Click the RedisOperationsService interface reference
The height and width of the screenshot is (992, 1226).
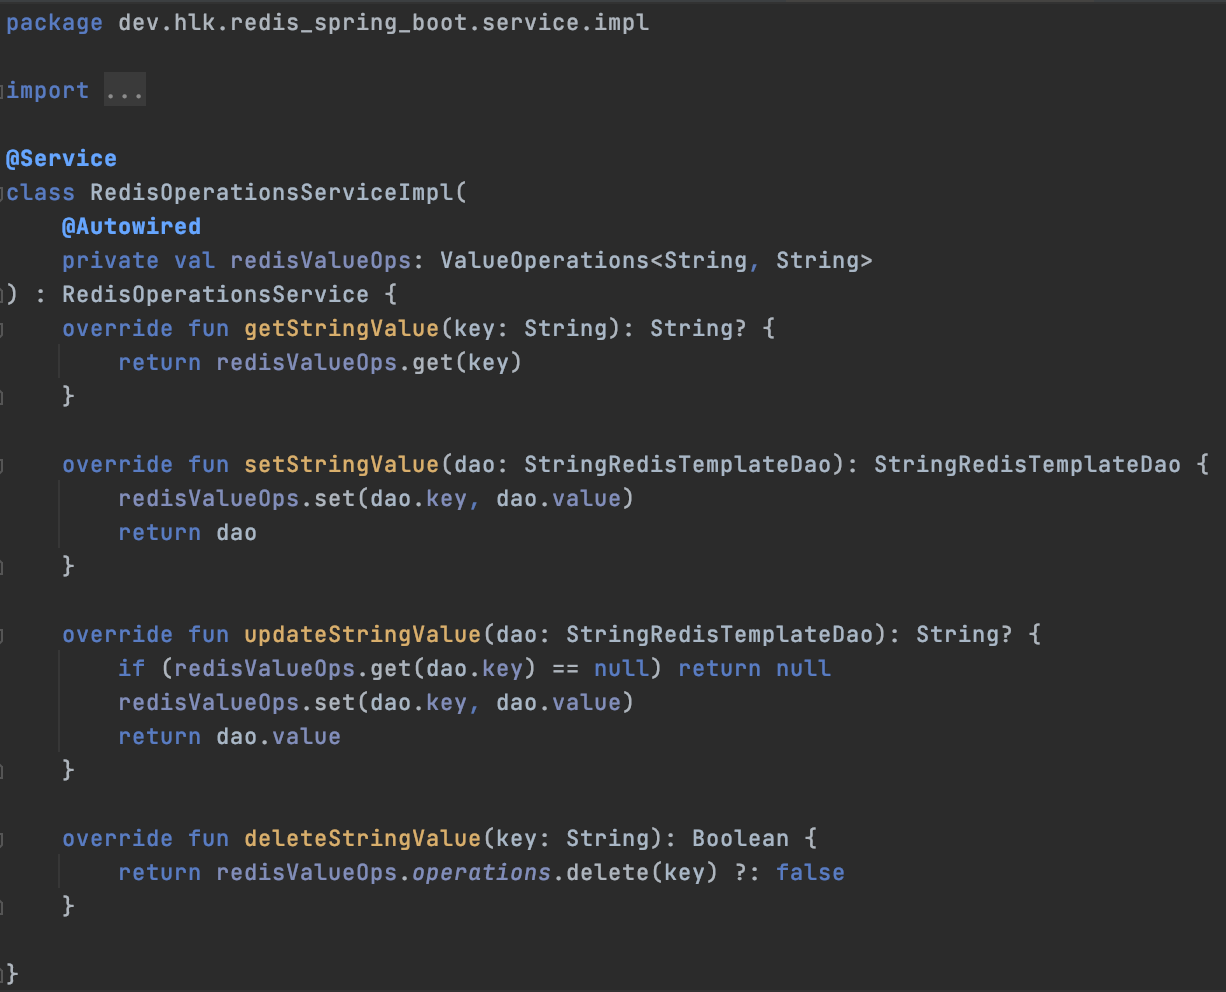coord(214,294)
